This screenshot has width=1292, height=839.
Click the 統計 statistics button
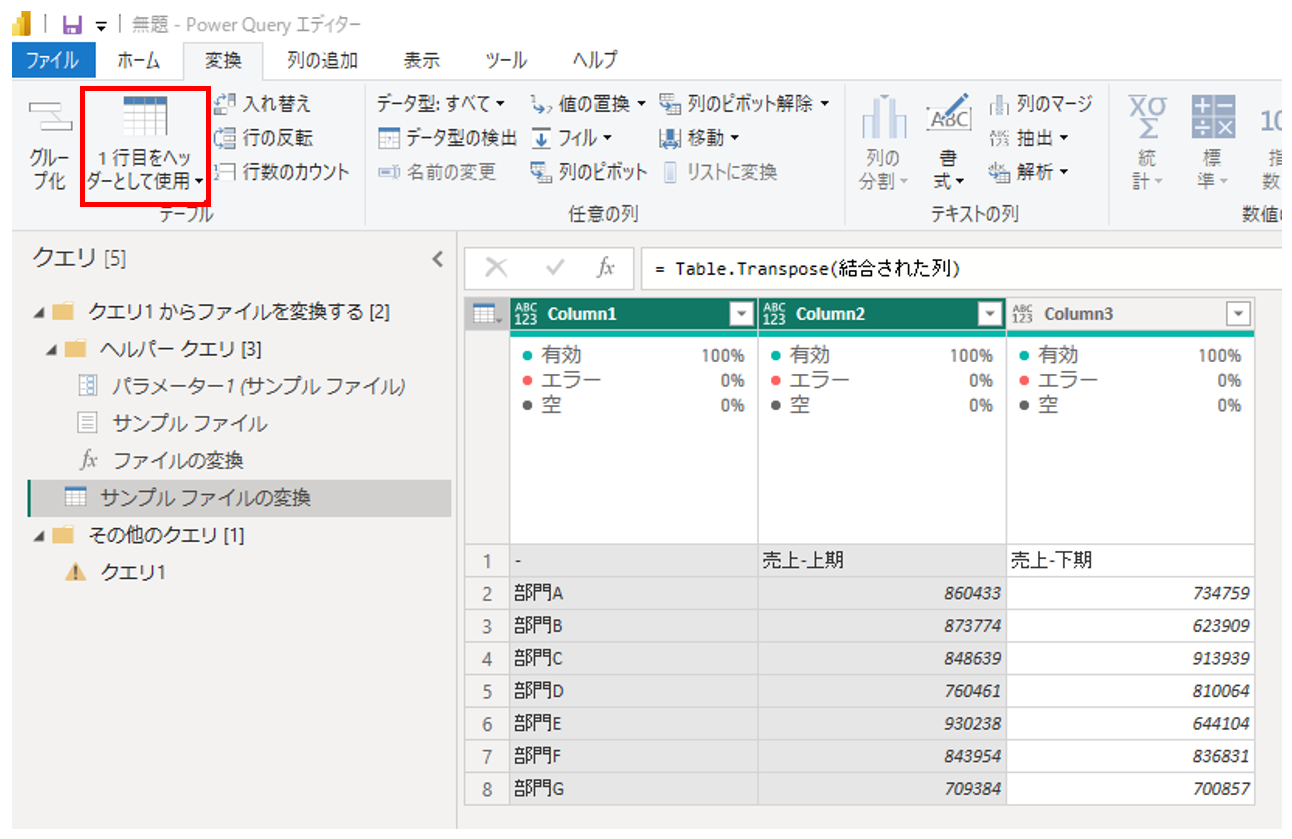click(1146, 143)
